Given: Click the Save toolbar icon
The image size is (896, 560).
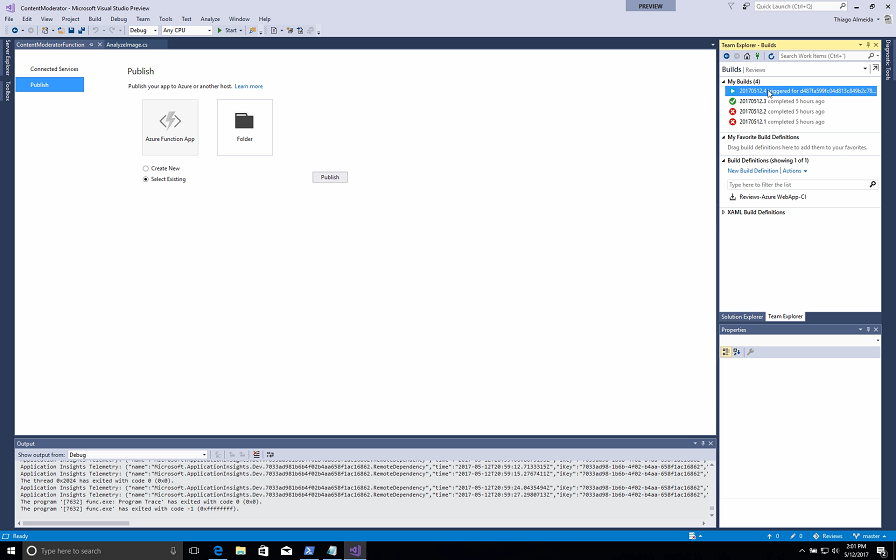Looking at the screenshot, I should click(x=71, y=30).
